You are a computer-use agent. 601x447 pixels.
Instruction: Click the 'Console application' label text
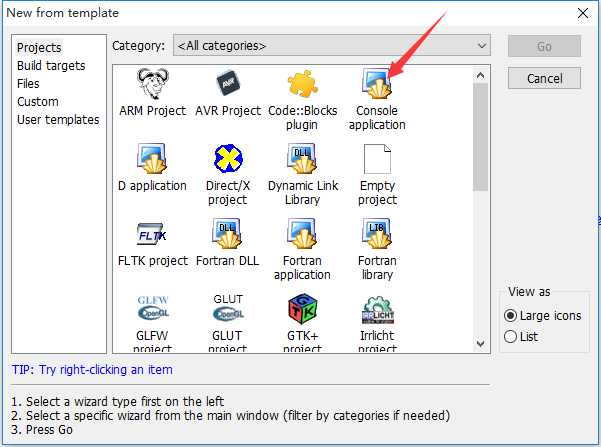[377, 118]
